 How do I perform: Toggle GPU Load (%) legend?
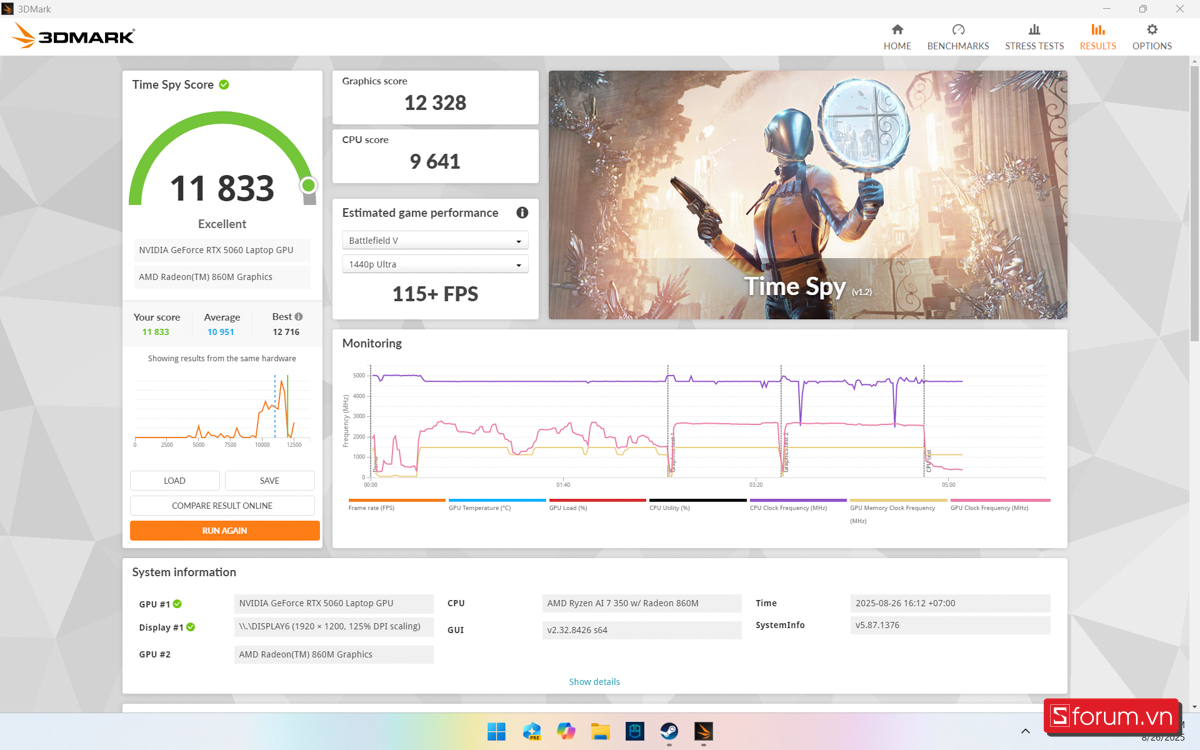(x=597, y=505)
